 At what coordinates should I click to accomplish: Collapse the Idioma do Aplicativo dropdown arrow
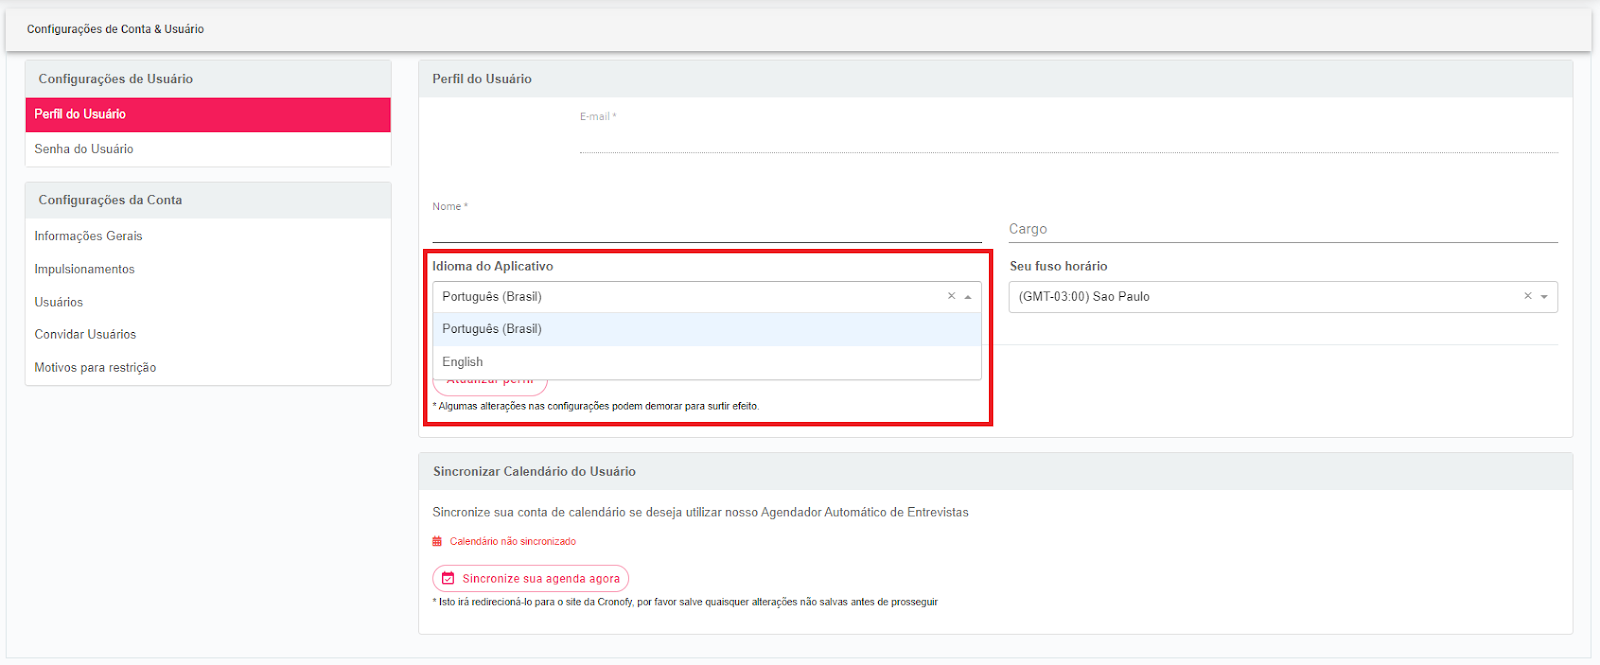(x=968, y=297)
